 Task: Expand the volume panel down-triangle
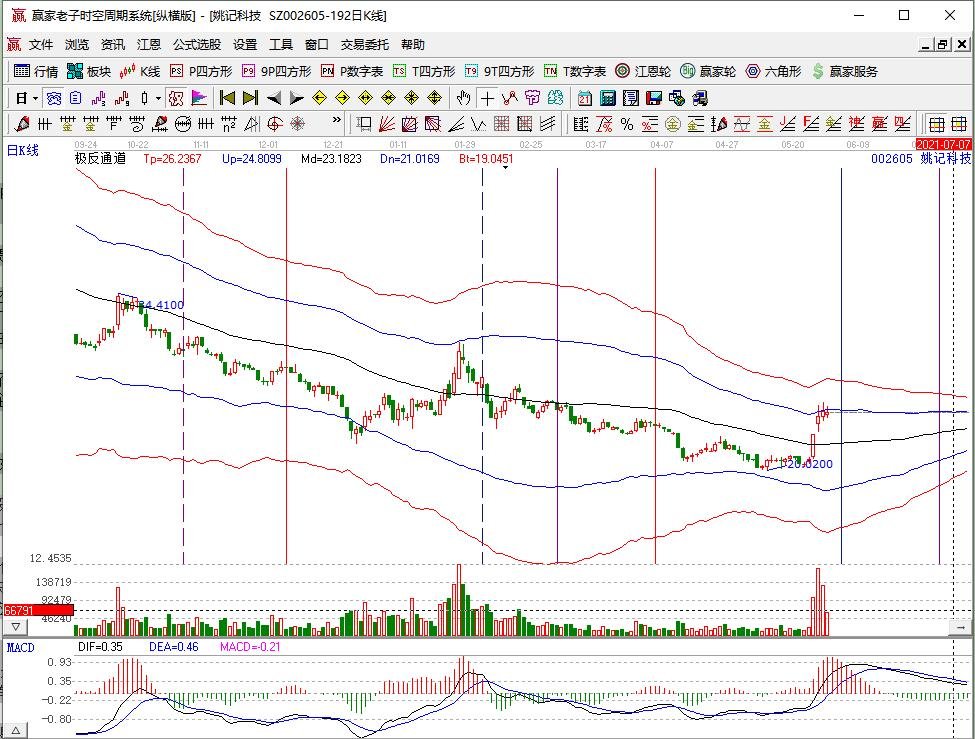coord(16,627)
